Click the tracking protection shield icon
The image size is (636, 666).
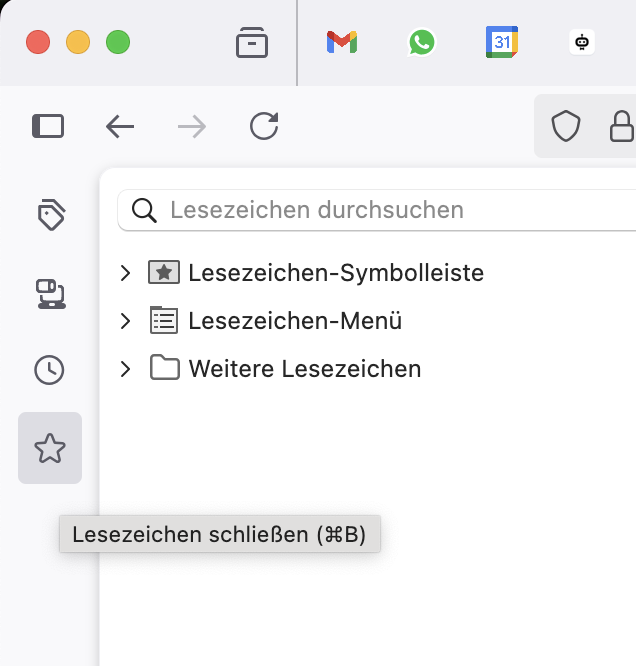coord(566,126)
